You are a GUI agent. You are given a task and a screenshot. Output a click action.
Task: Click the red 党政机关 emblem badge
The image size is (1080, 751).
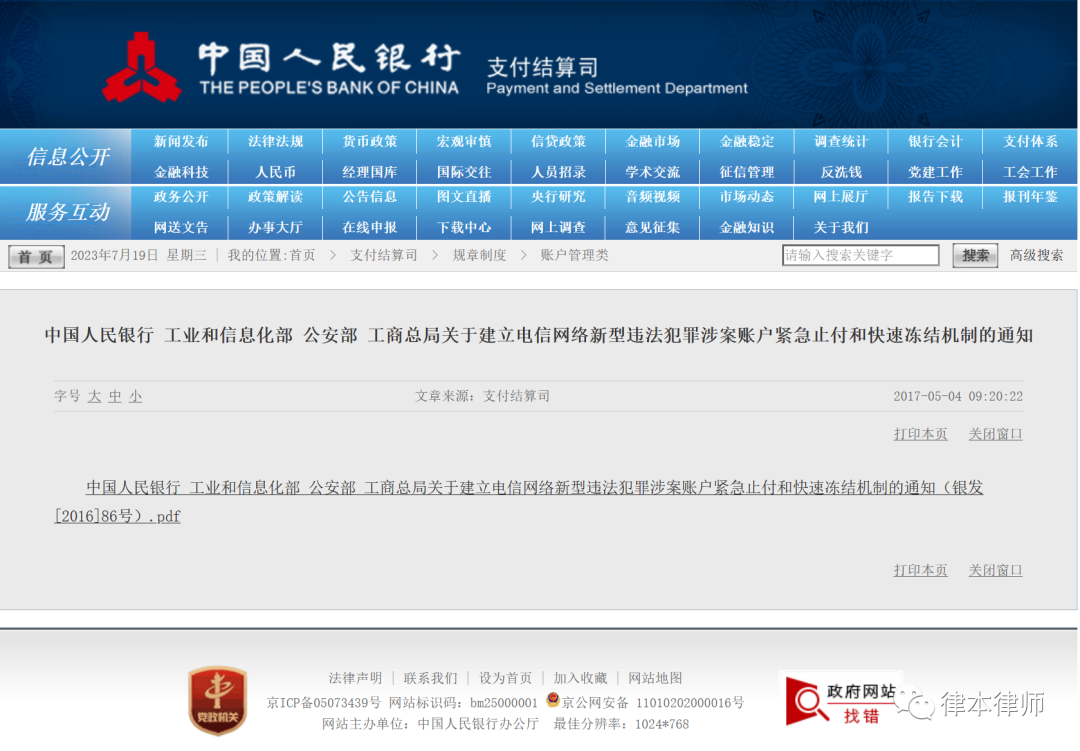click(x=216, y=698)
